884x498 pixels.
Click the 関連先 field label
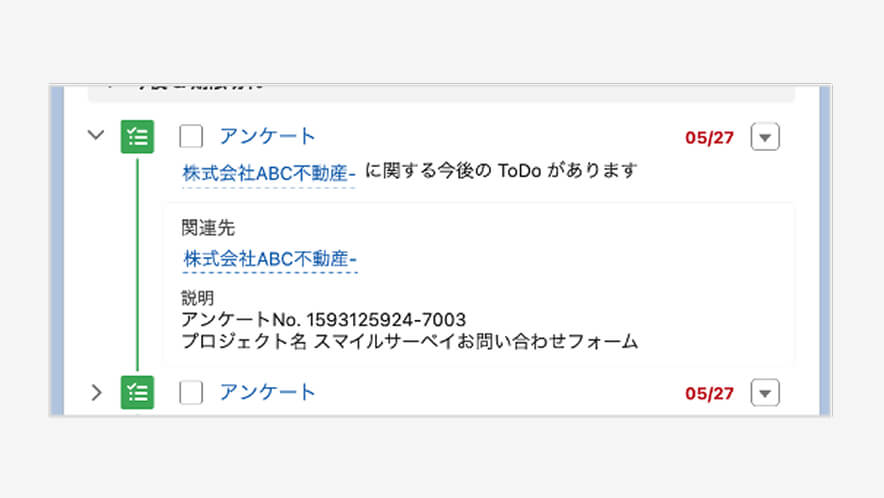(x=207, y=228)
